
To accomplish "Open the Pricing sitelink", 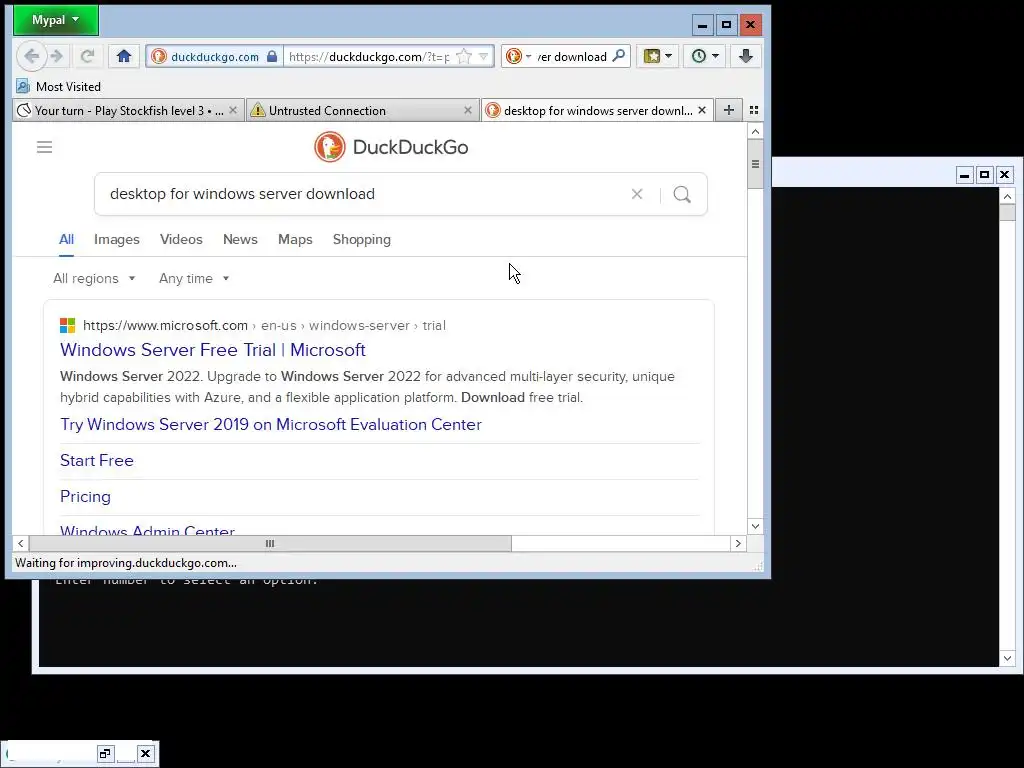I will (x=86, y=496).
